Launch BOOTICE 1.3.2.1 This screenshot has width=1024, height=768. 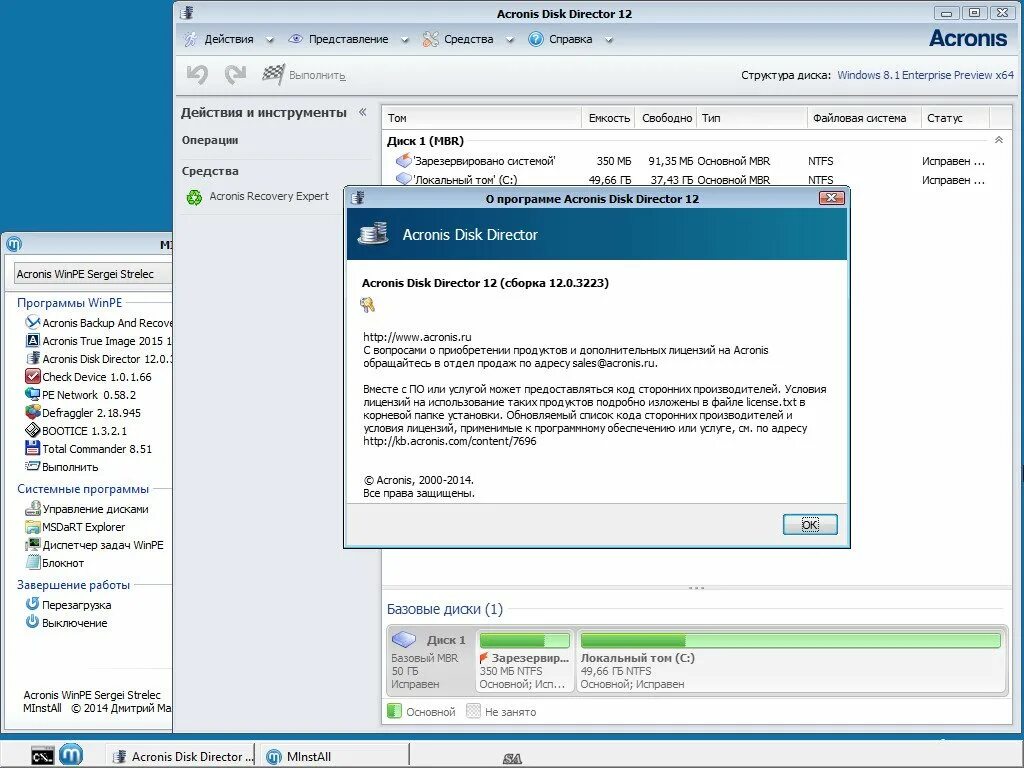point(76,431)
